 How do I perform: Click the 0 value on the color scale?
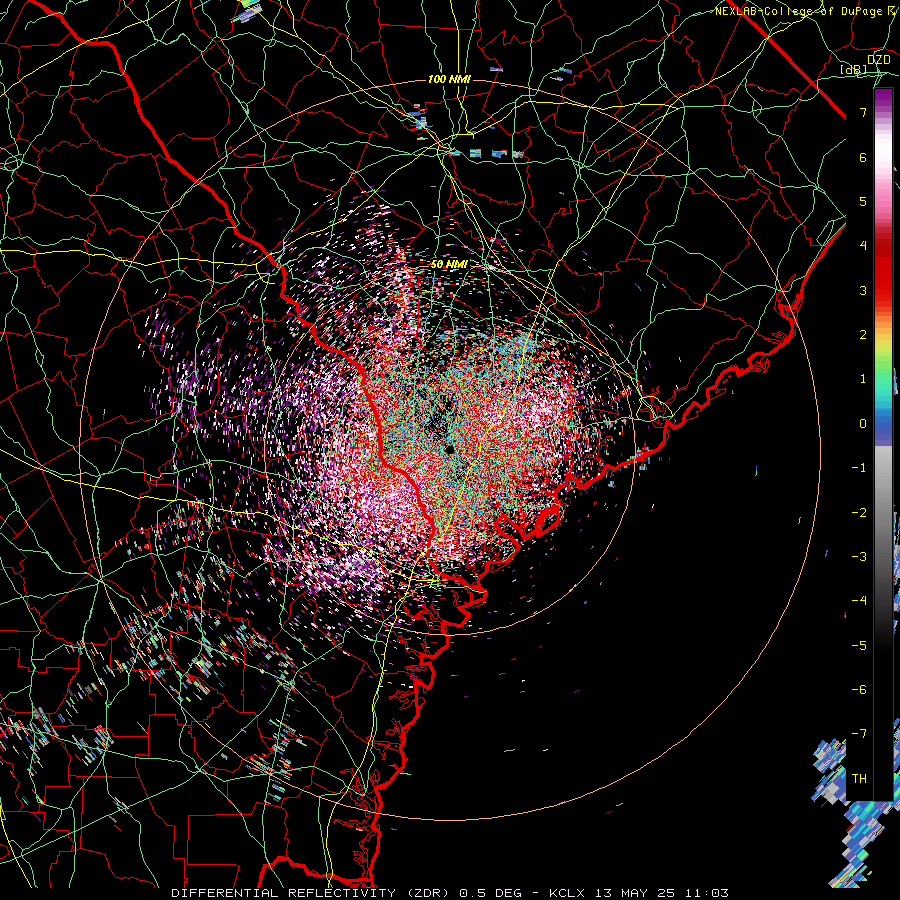(x=863, y=424)
